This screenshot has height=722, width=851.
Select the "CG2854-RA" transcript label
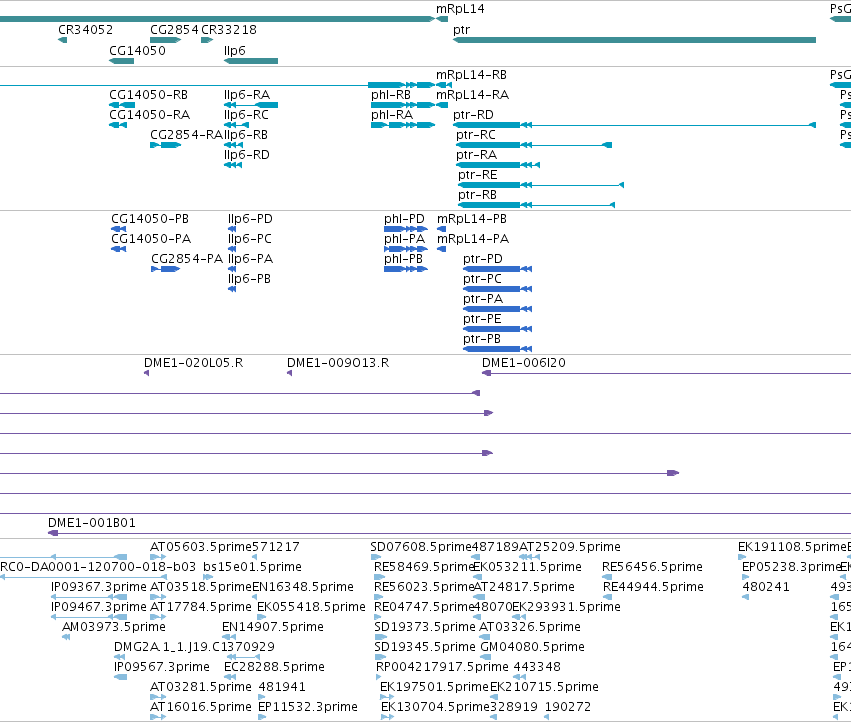[186, 135]
